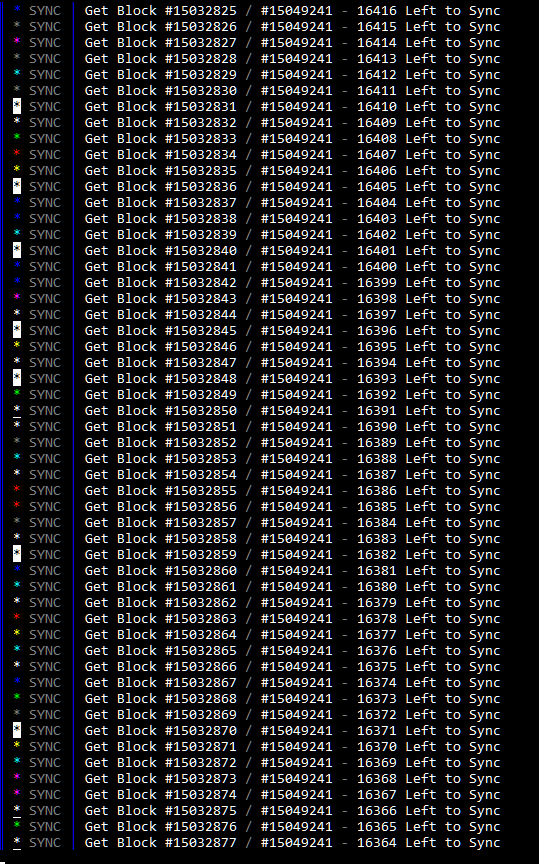Click the magenta asterisk on row #15032843
Screen dimensions: 539x864
17,296
